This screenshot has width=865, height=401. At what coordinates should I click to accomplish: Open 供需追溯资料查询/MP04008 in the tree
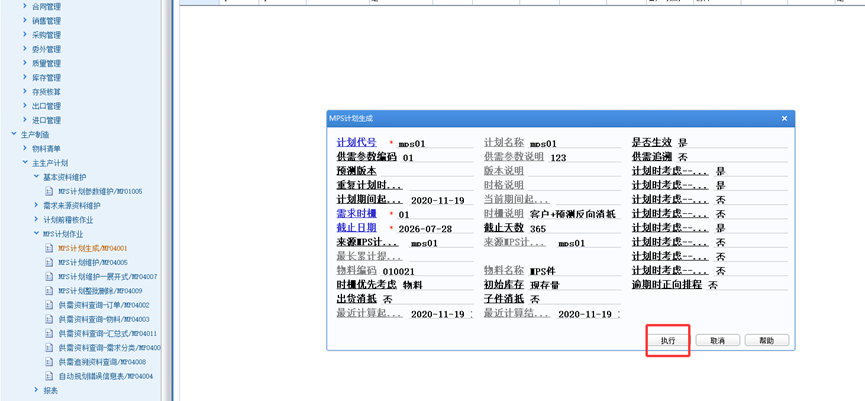pyautogui.click(x=102, y=362)
